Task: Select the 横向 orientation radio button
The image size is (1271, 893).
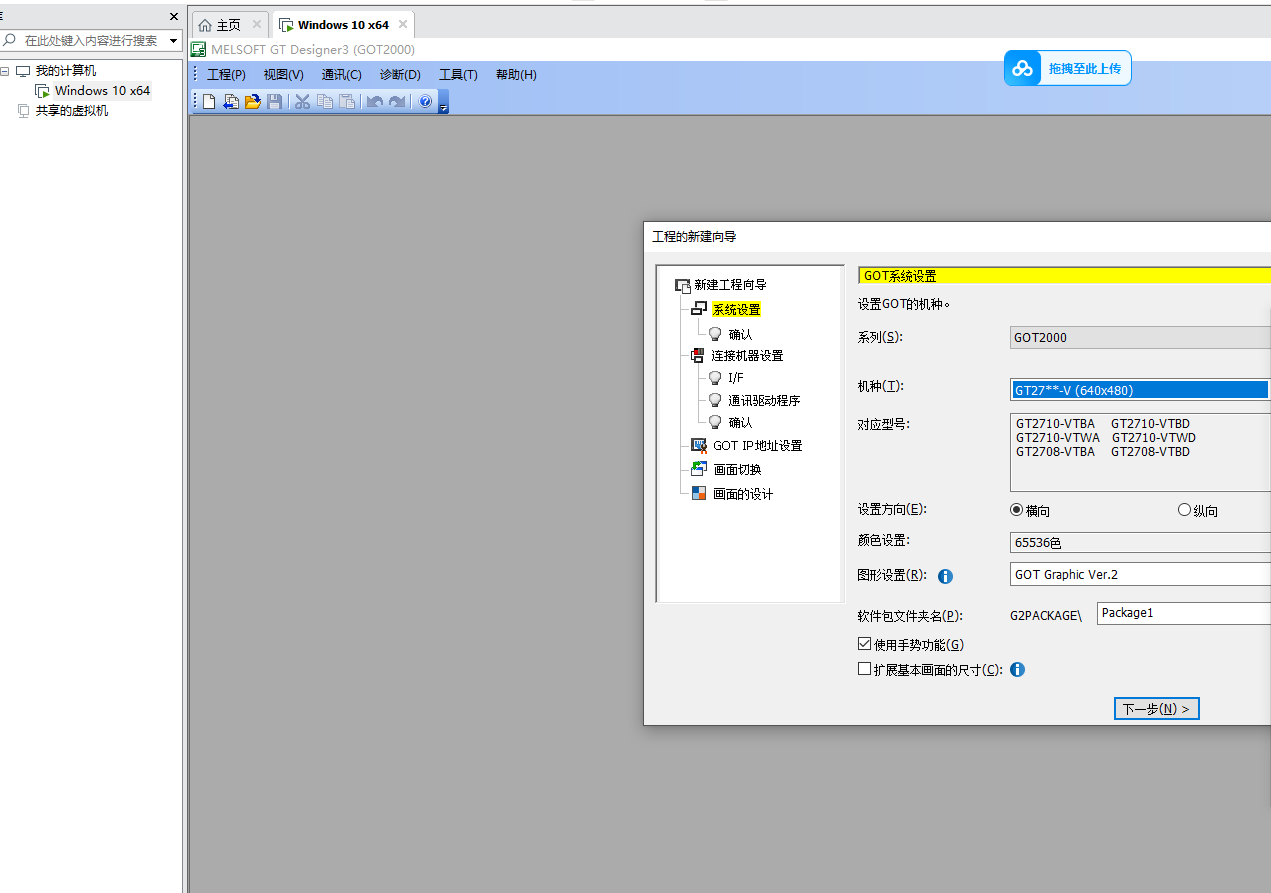Action: [1017, 510]
